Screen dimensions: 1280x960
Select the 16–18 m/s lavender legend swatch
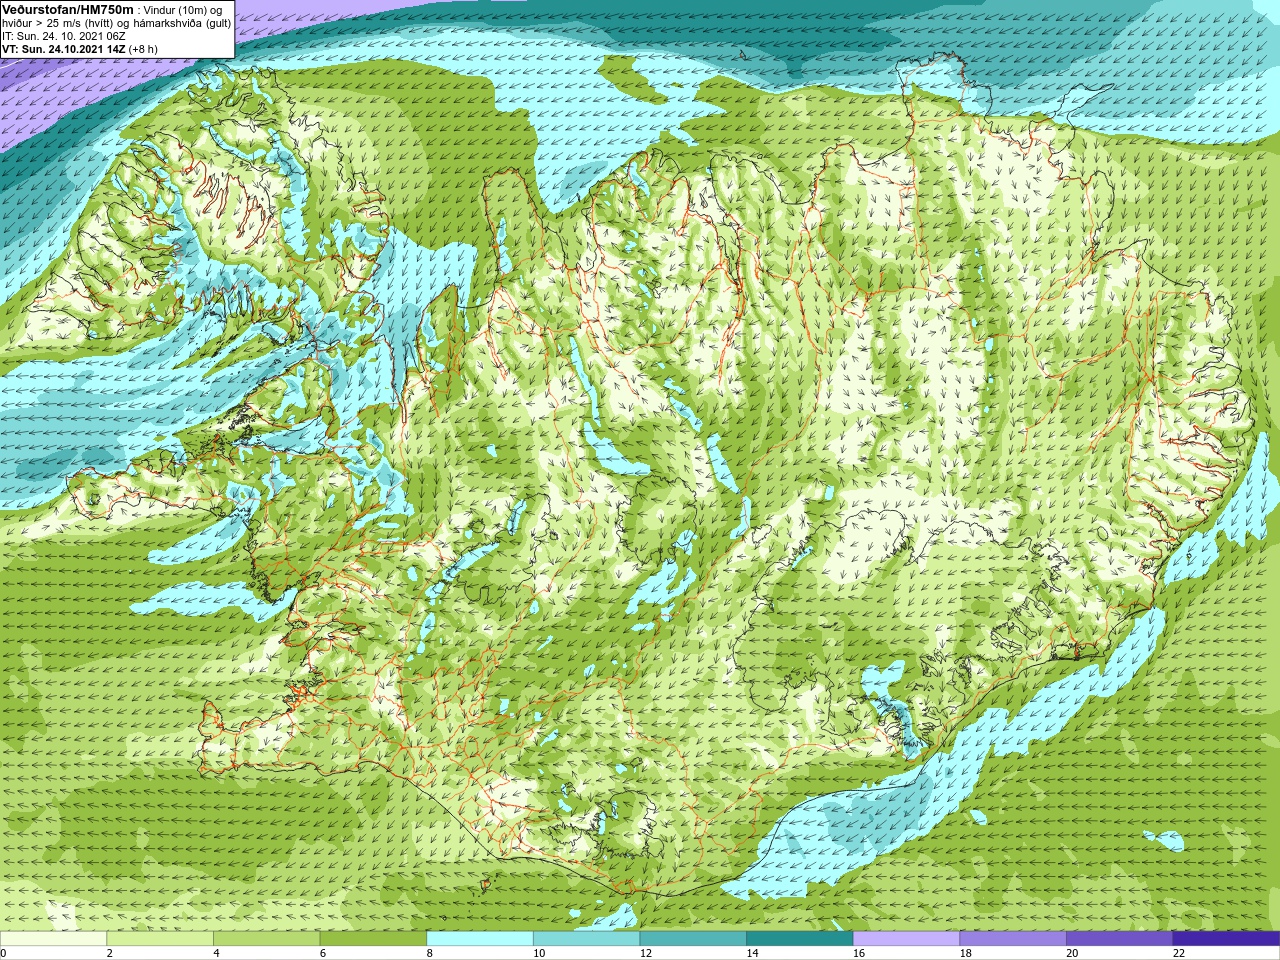click(906, 939)
